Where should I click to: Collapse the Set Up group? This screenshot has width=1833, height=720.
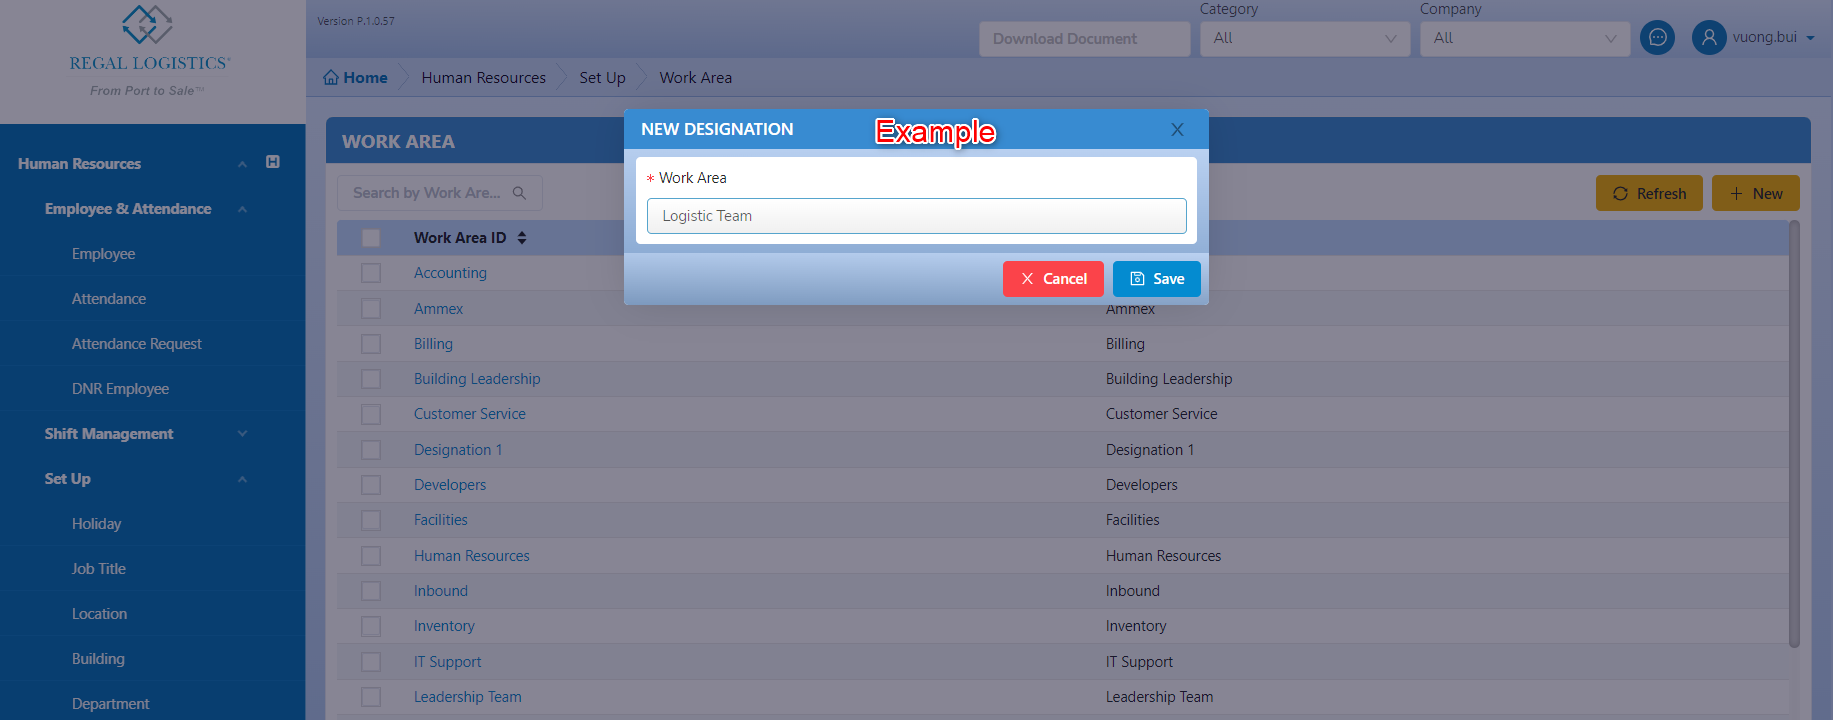pos(242,479)
